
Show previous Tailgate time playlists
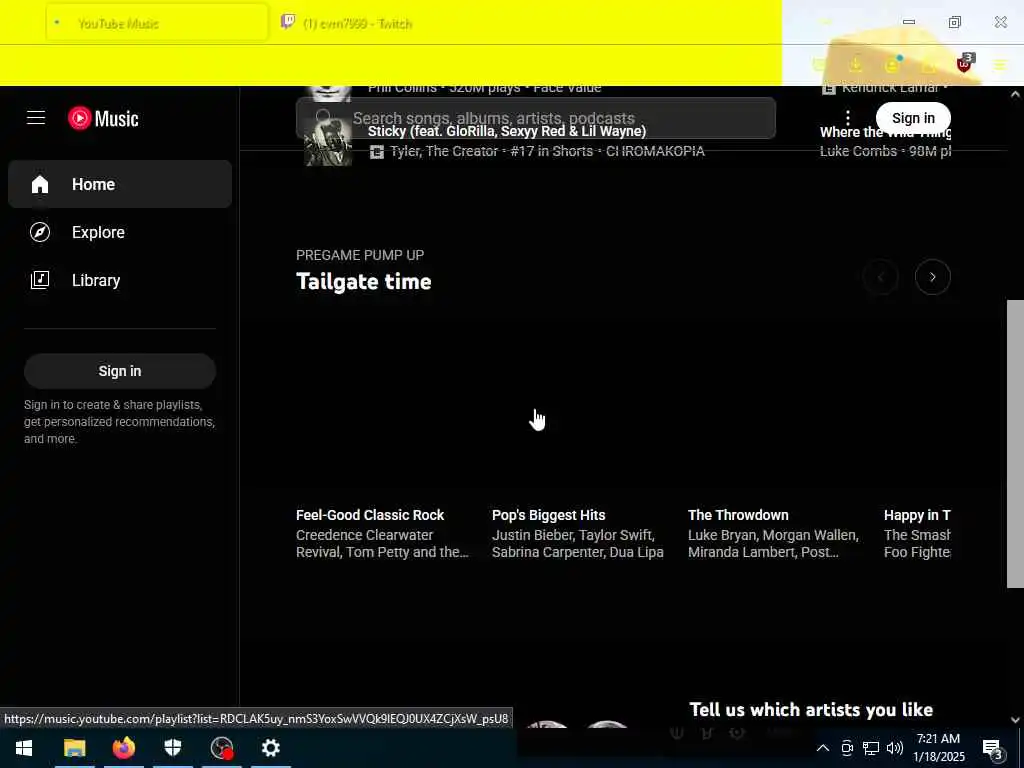click(880, 278)
